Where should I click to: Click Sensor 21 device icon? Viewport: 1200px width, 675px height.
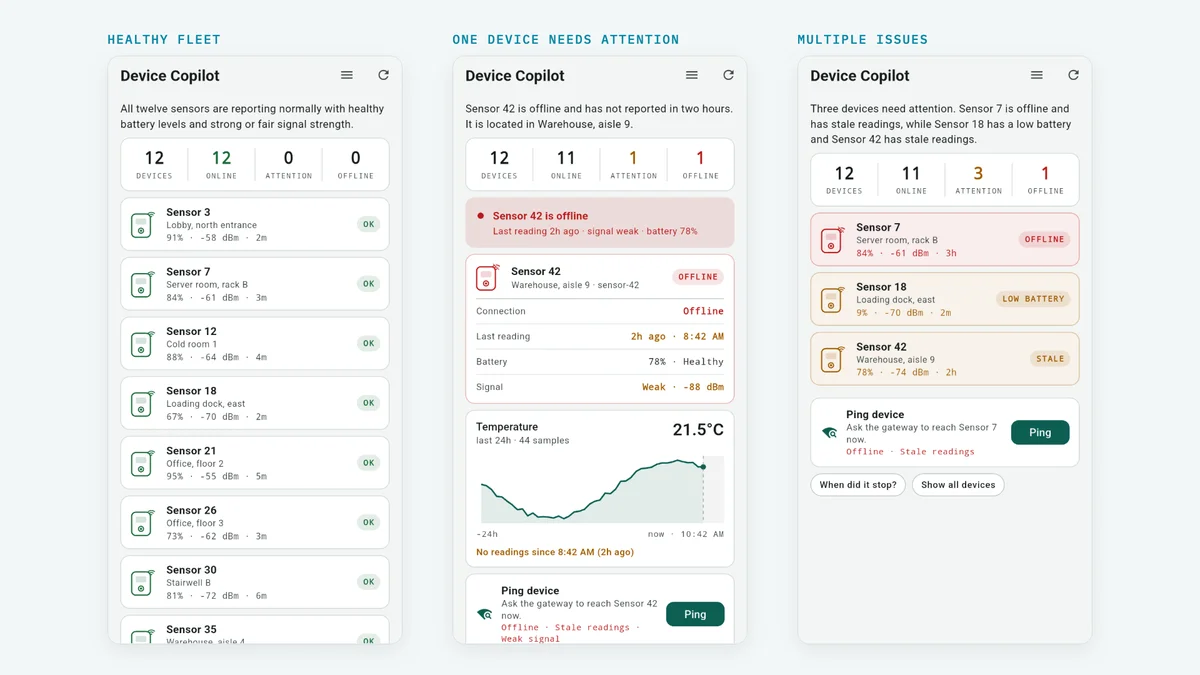pyautogui.click(x=142, y=463)
